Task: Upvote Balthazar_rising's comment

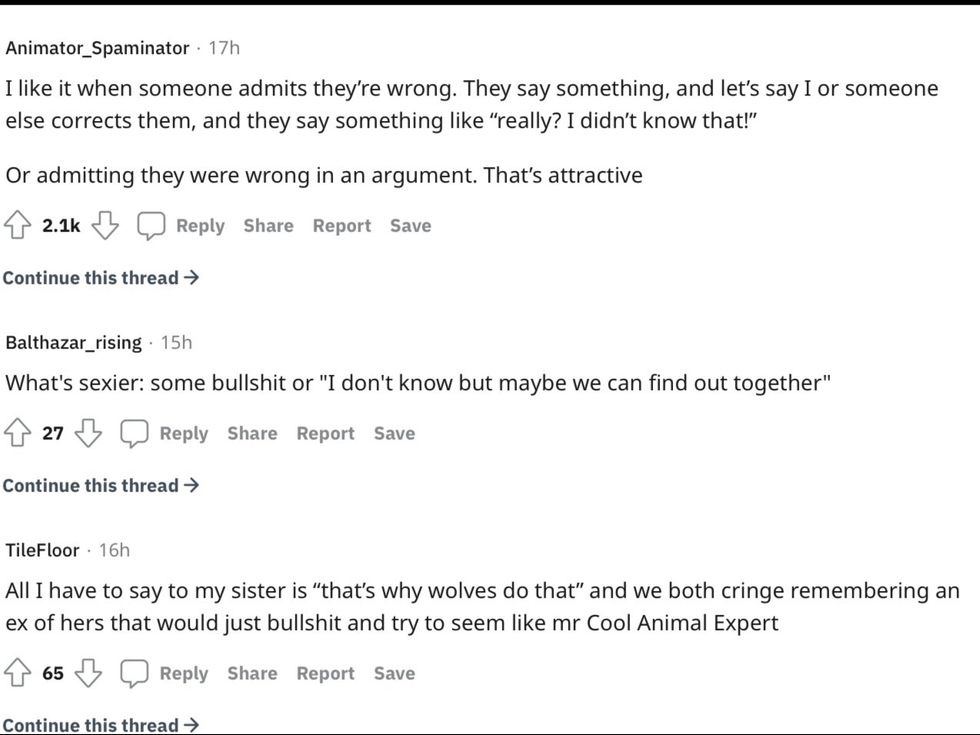Action: [x=18, y=434]
